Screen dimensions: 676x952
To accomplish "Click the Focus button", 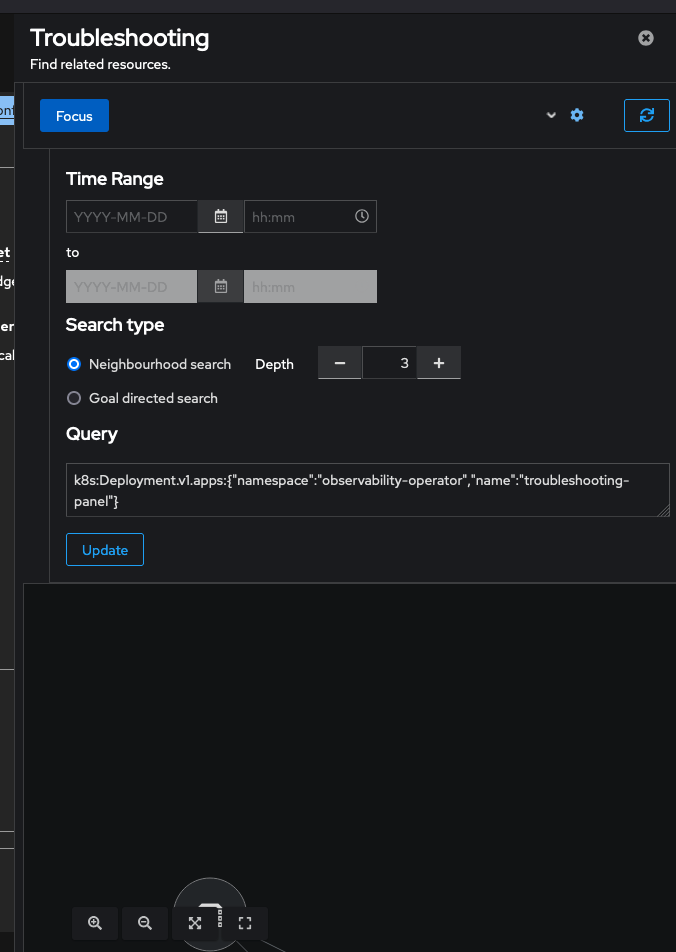I will [74, 116].
